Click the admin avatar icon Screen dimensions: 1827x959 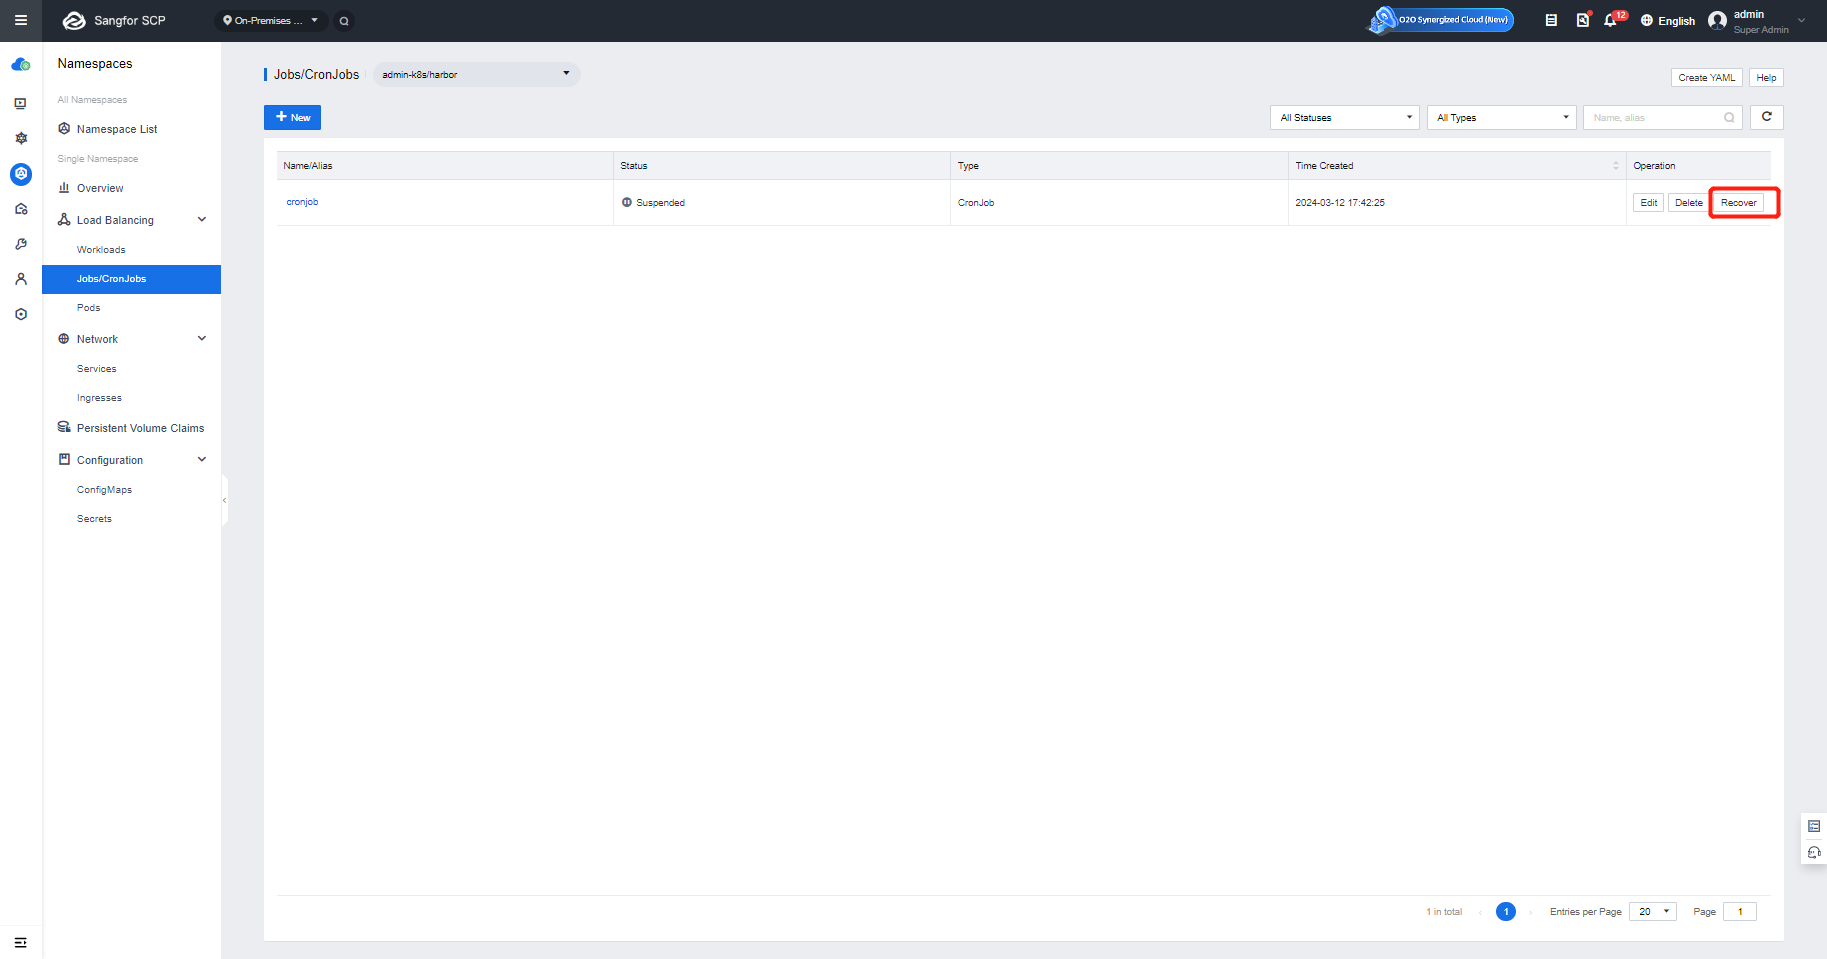(x=1718, y=21)
